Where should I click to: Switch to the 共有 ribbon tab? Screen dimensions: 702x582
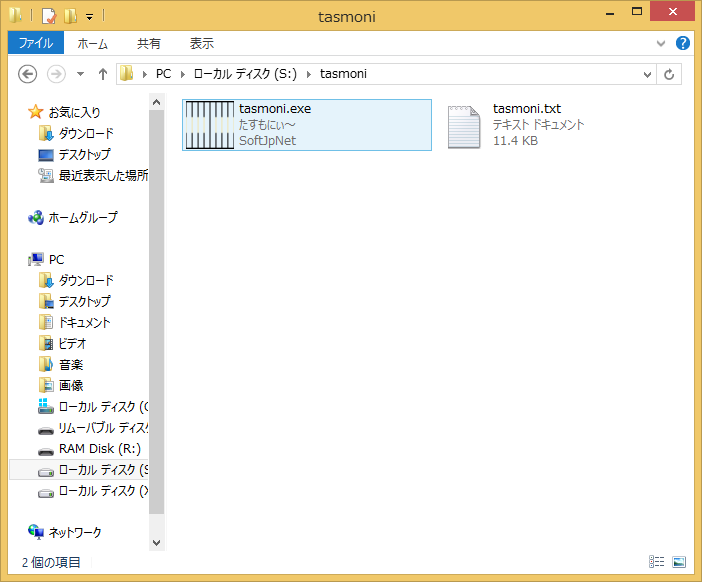149,43
